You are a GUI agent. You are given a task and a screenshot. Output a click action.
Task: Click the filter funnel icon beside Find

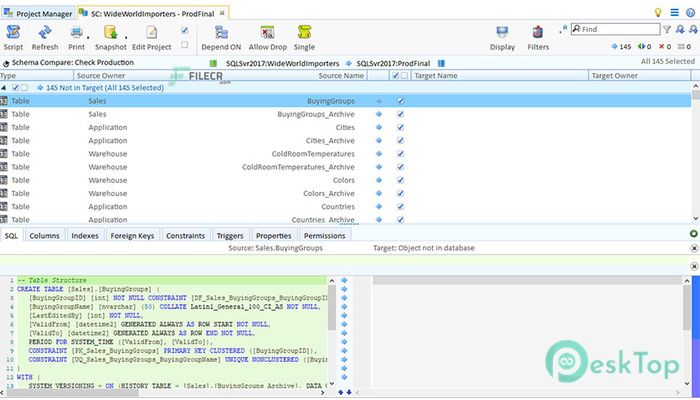point(667,29)
